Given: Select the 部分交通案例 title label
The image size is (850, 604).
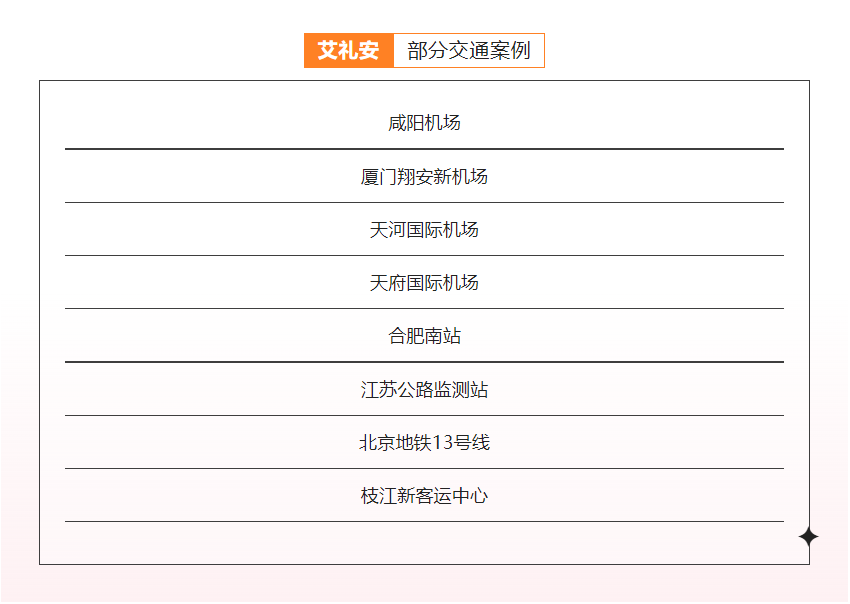Looking at the screenshot, I should click(469, 51).
